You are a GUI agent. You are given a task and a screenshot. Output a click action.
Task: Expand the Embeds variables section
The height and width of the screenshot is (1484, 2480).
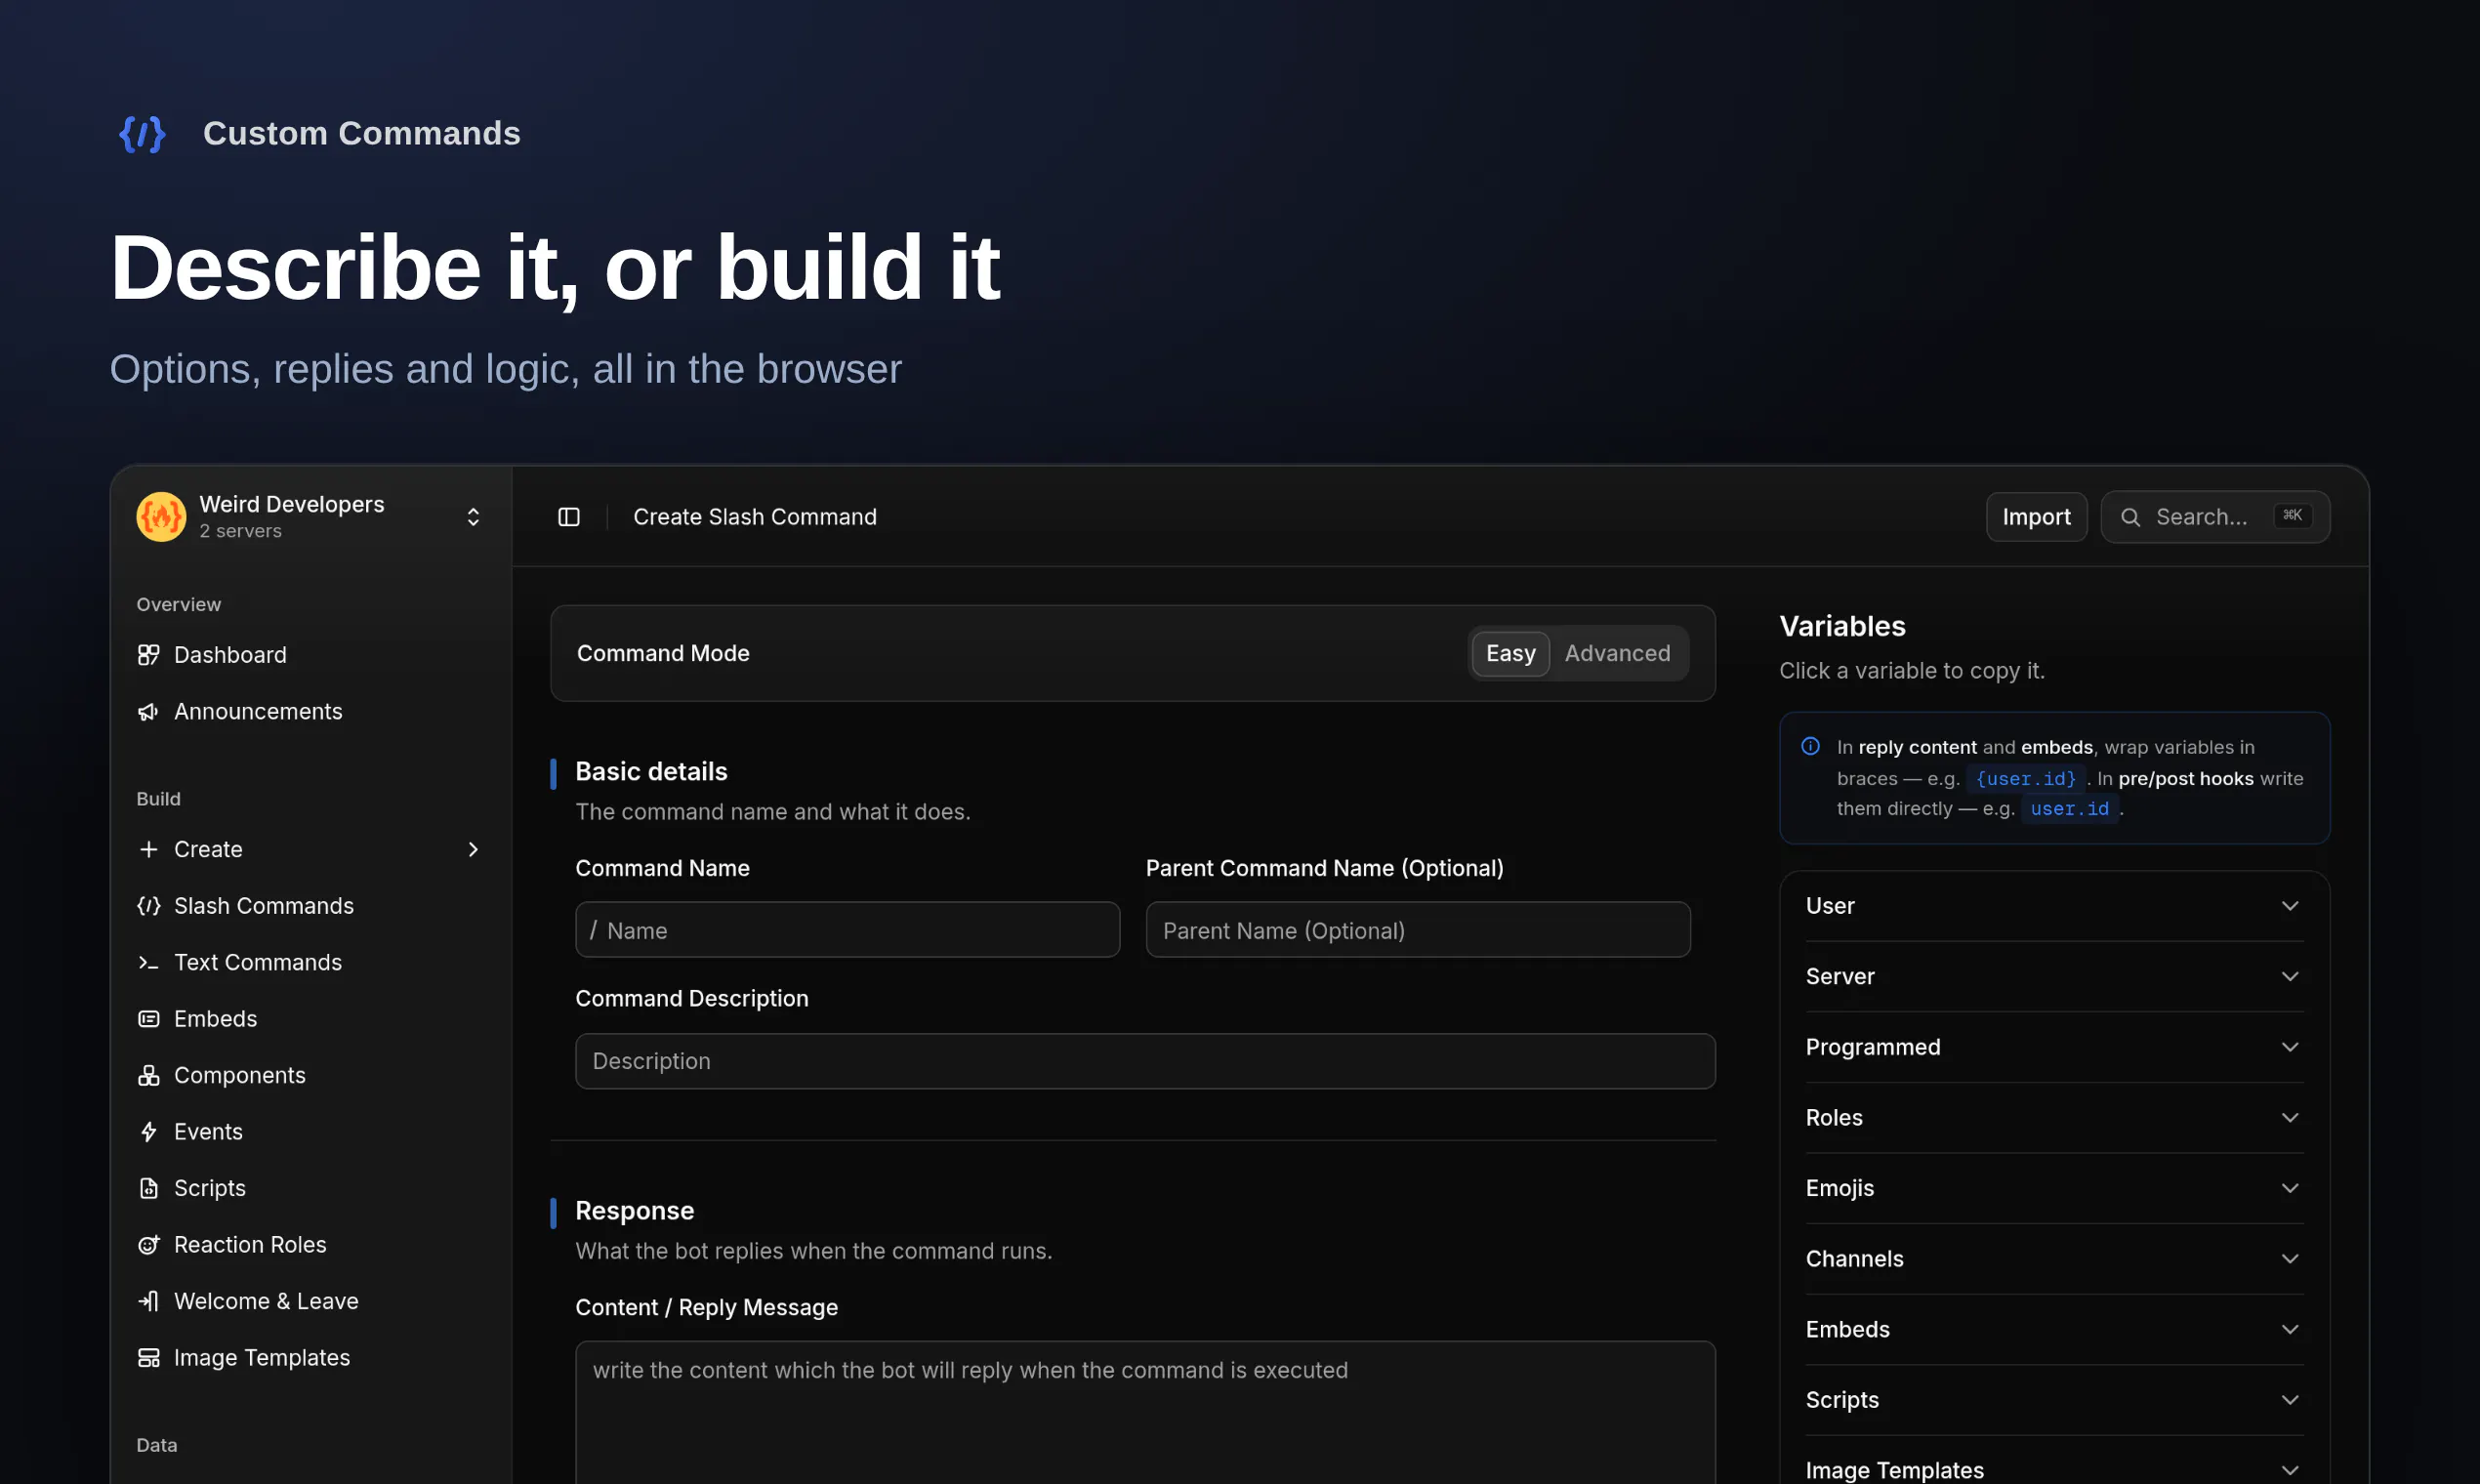tap(2054, 1329)
